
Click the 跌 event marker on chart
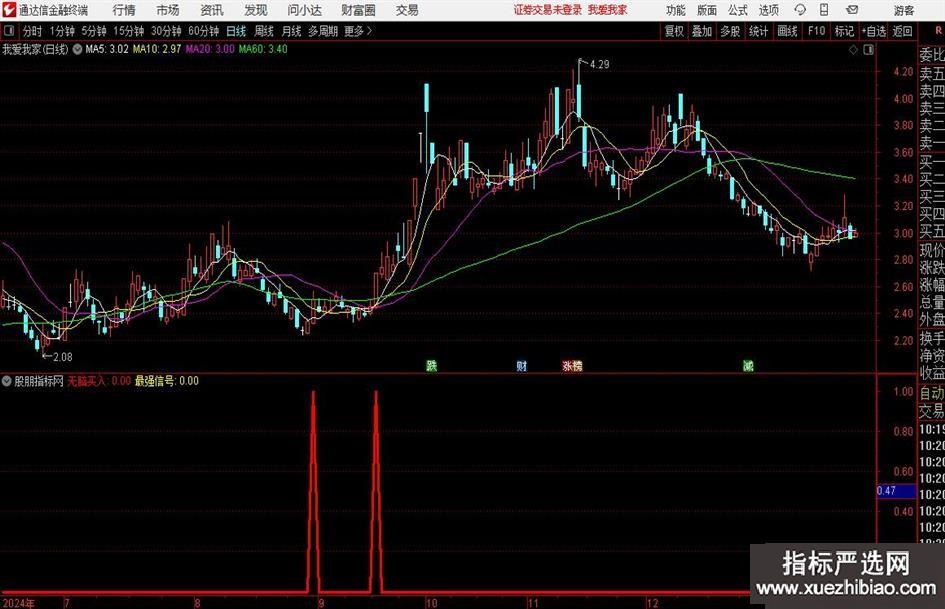click(432, 365)
